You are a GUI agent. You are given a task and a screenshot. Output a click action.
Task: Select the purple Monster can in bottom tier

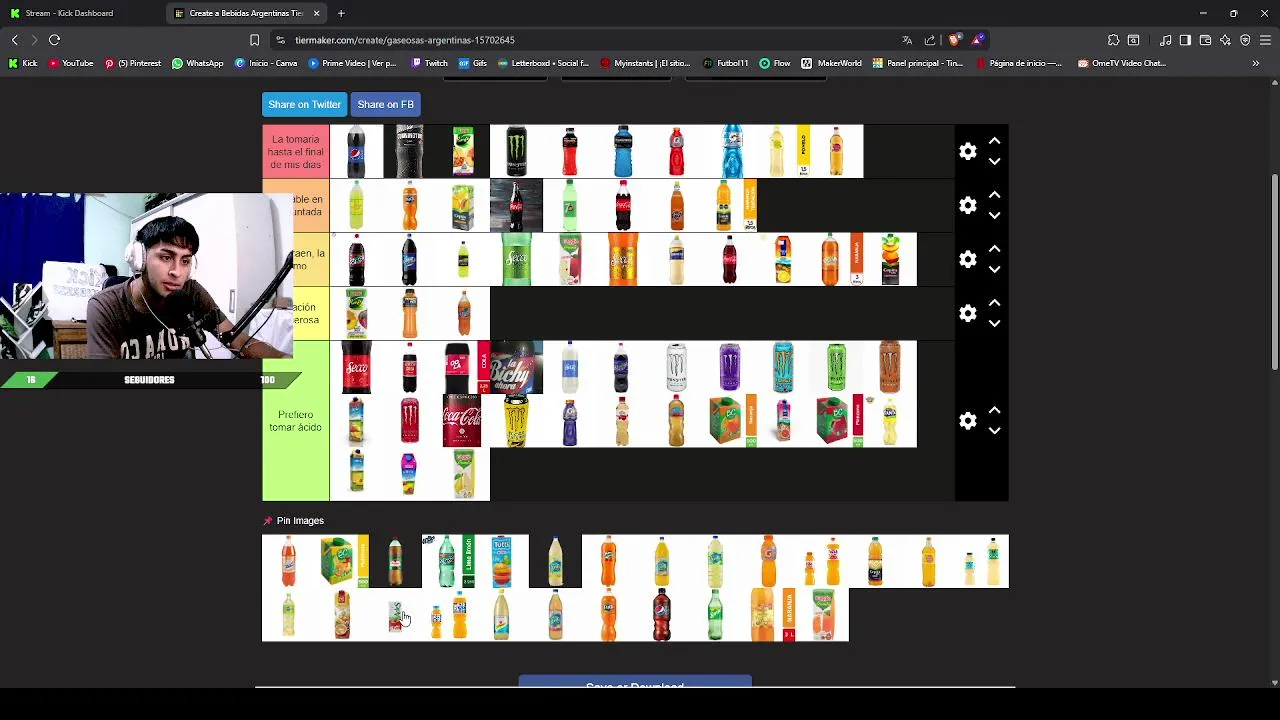(730, 367)
